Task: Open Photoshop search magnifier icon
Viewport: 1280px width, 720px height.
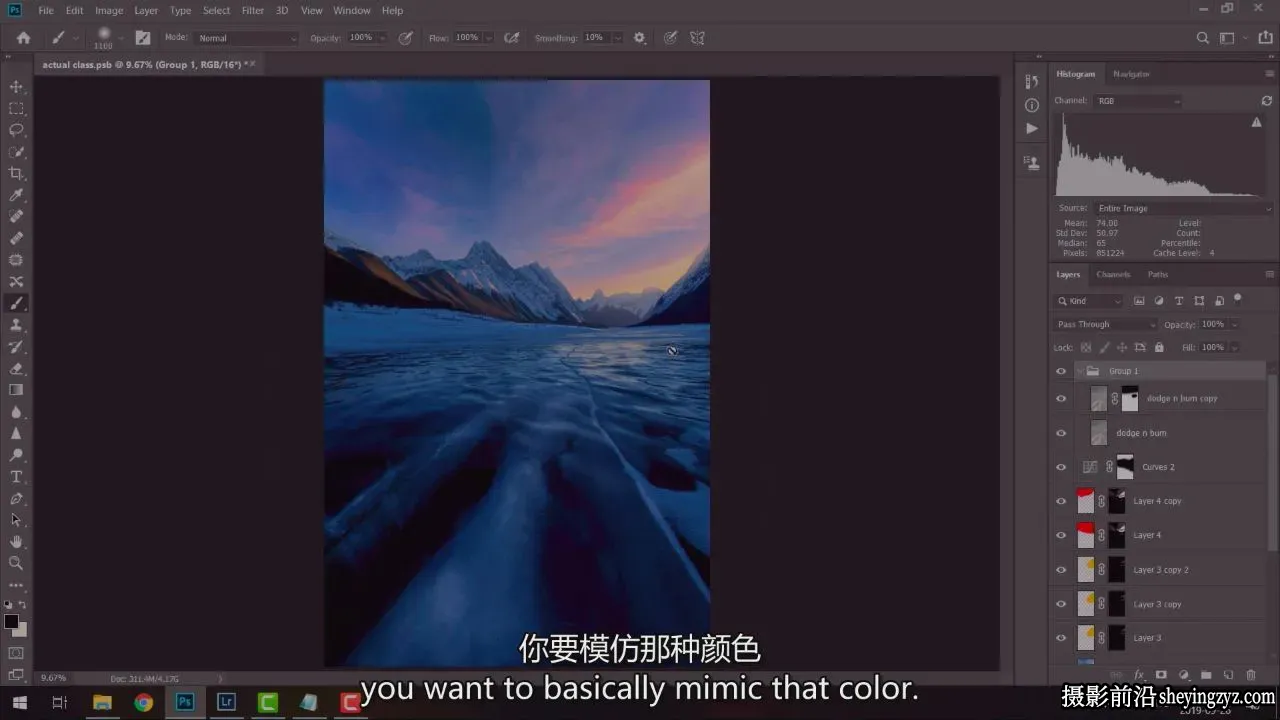Action: [x=1203, y=38]
